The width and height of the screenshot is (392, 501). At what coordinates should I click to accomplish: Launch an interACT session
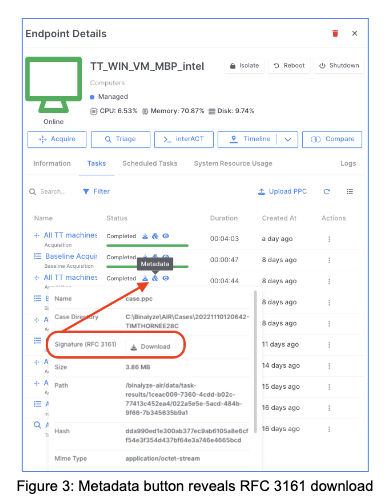(x=184, y=139)
